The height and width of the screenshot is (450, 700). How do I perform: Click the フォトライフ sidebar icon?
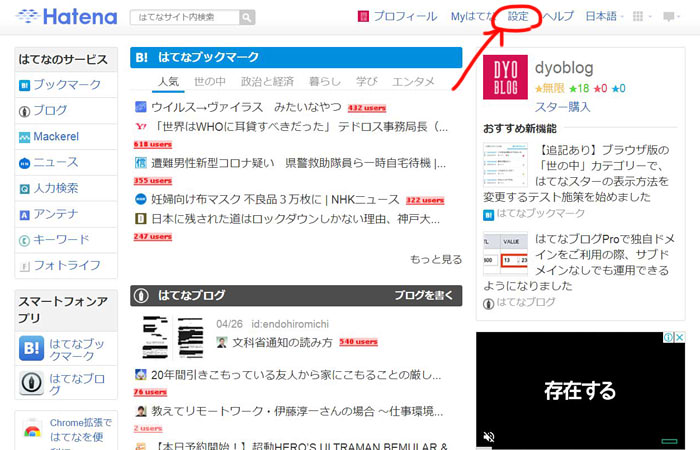[24, 267]
